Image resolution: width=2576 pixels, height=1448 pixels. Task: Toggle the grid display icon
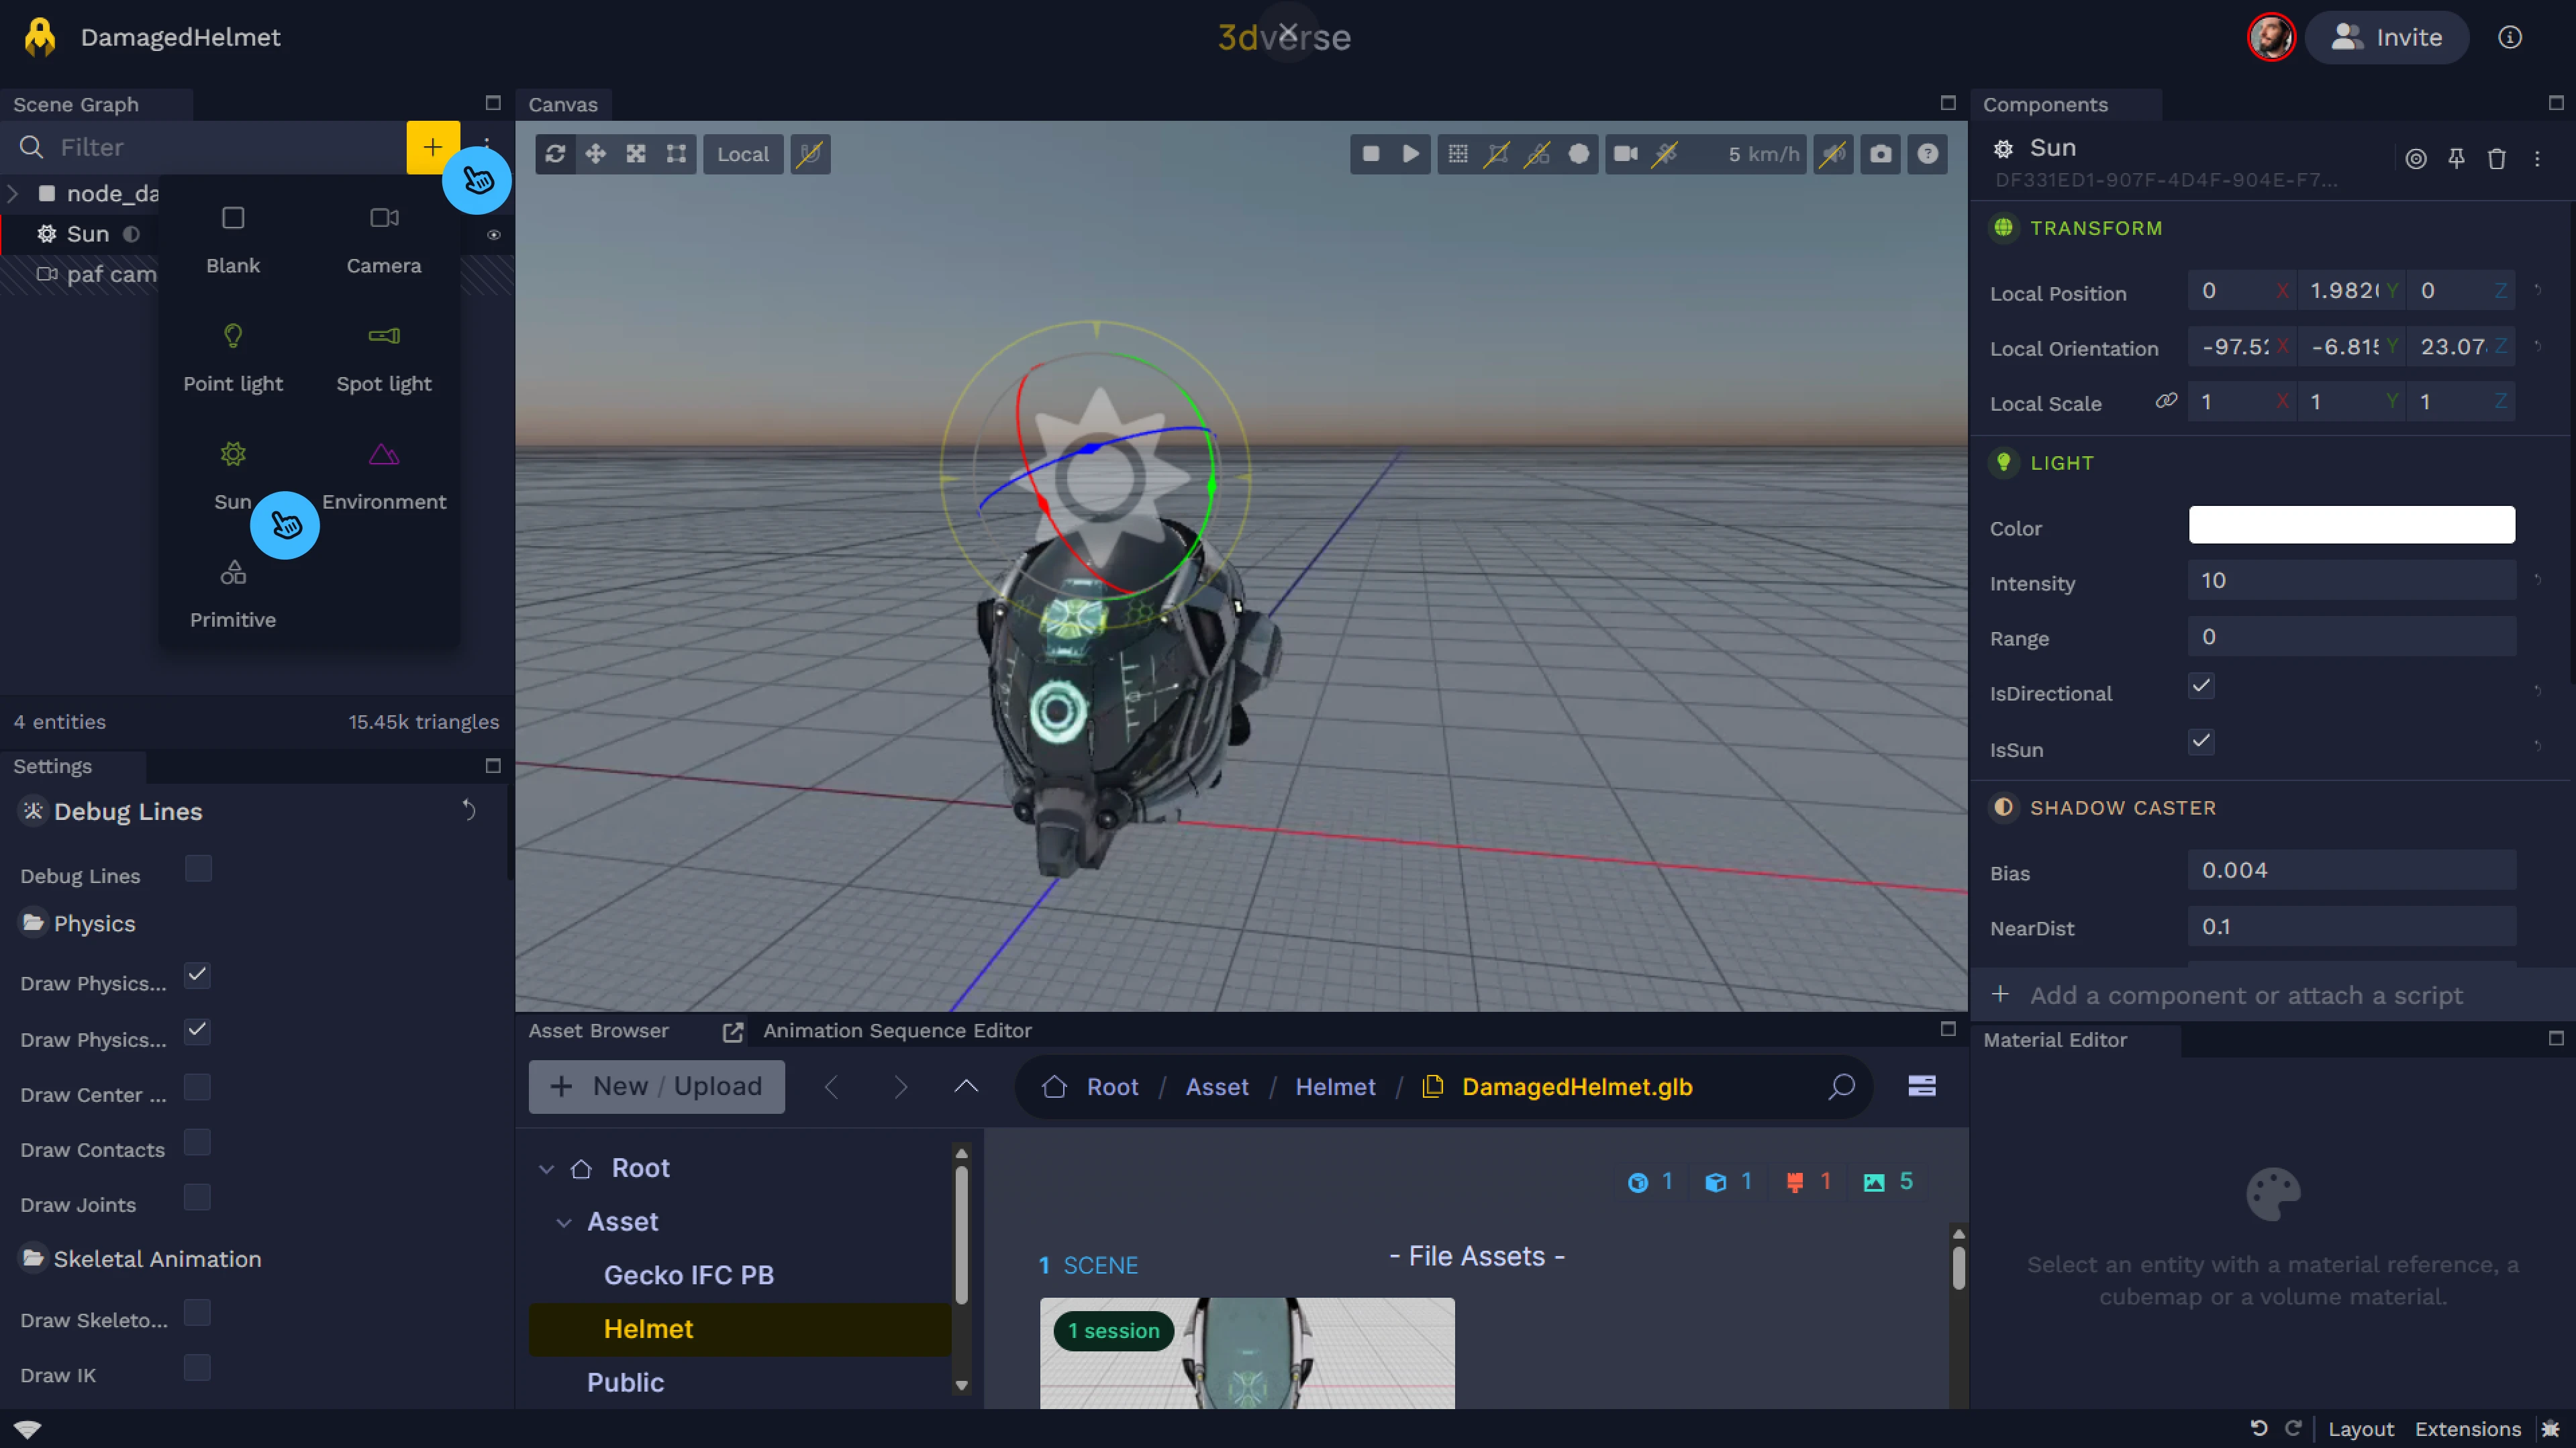click(x=1458, y=154)
